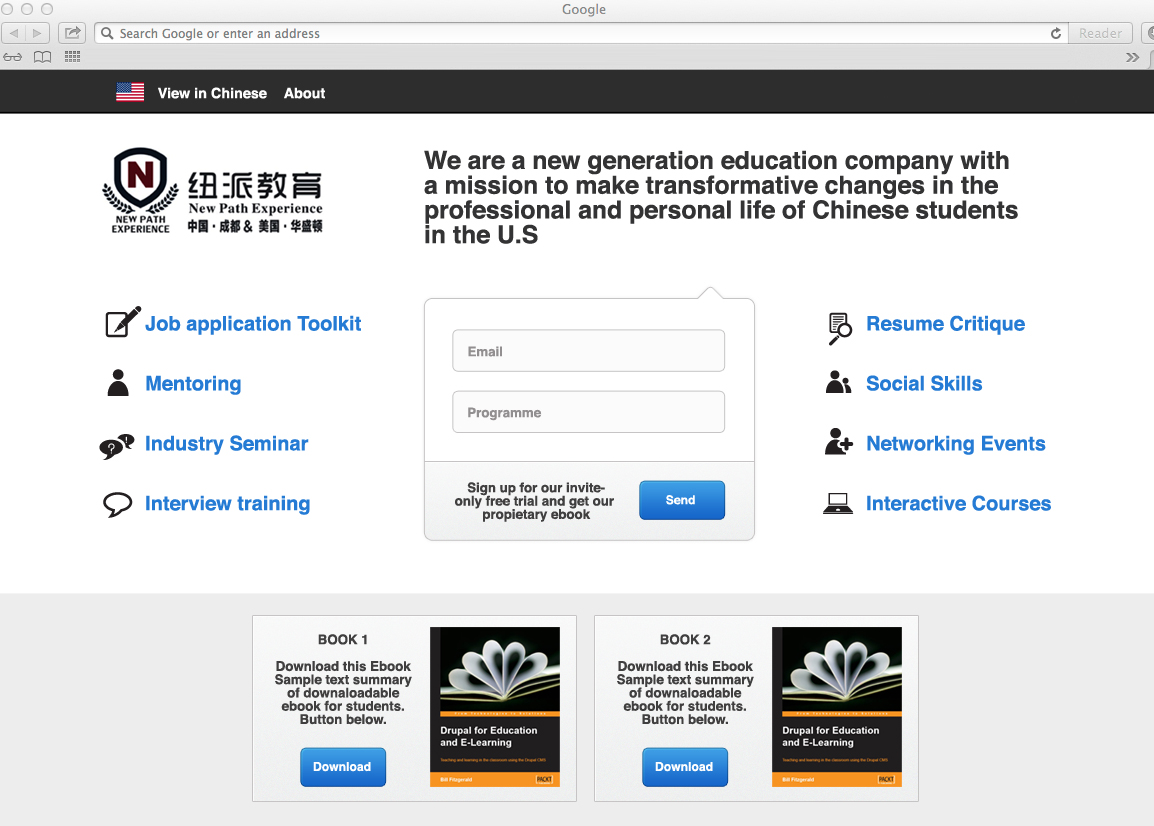Open the Reading List glasses icon
The width and height of the screenshot is (1154, 826).
pyautogui.click(x=13, y=57)
